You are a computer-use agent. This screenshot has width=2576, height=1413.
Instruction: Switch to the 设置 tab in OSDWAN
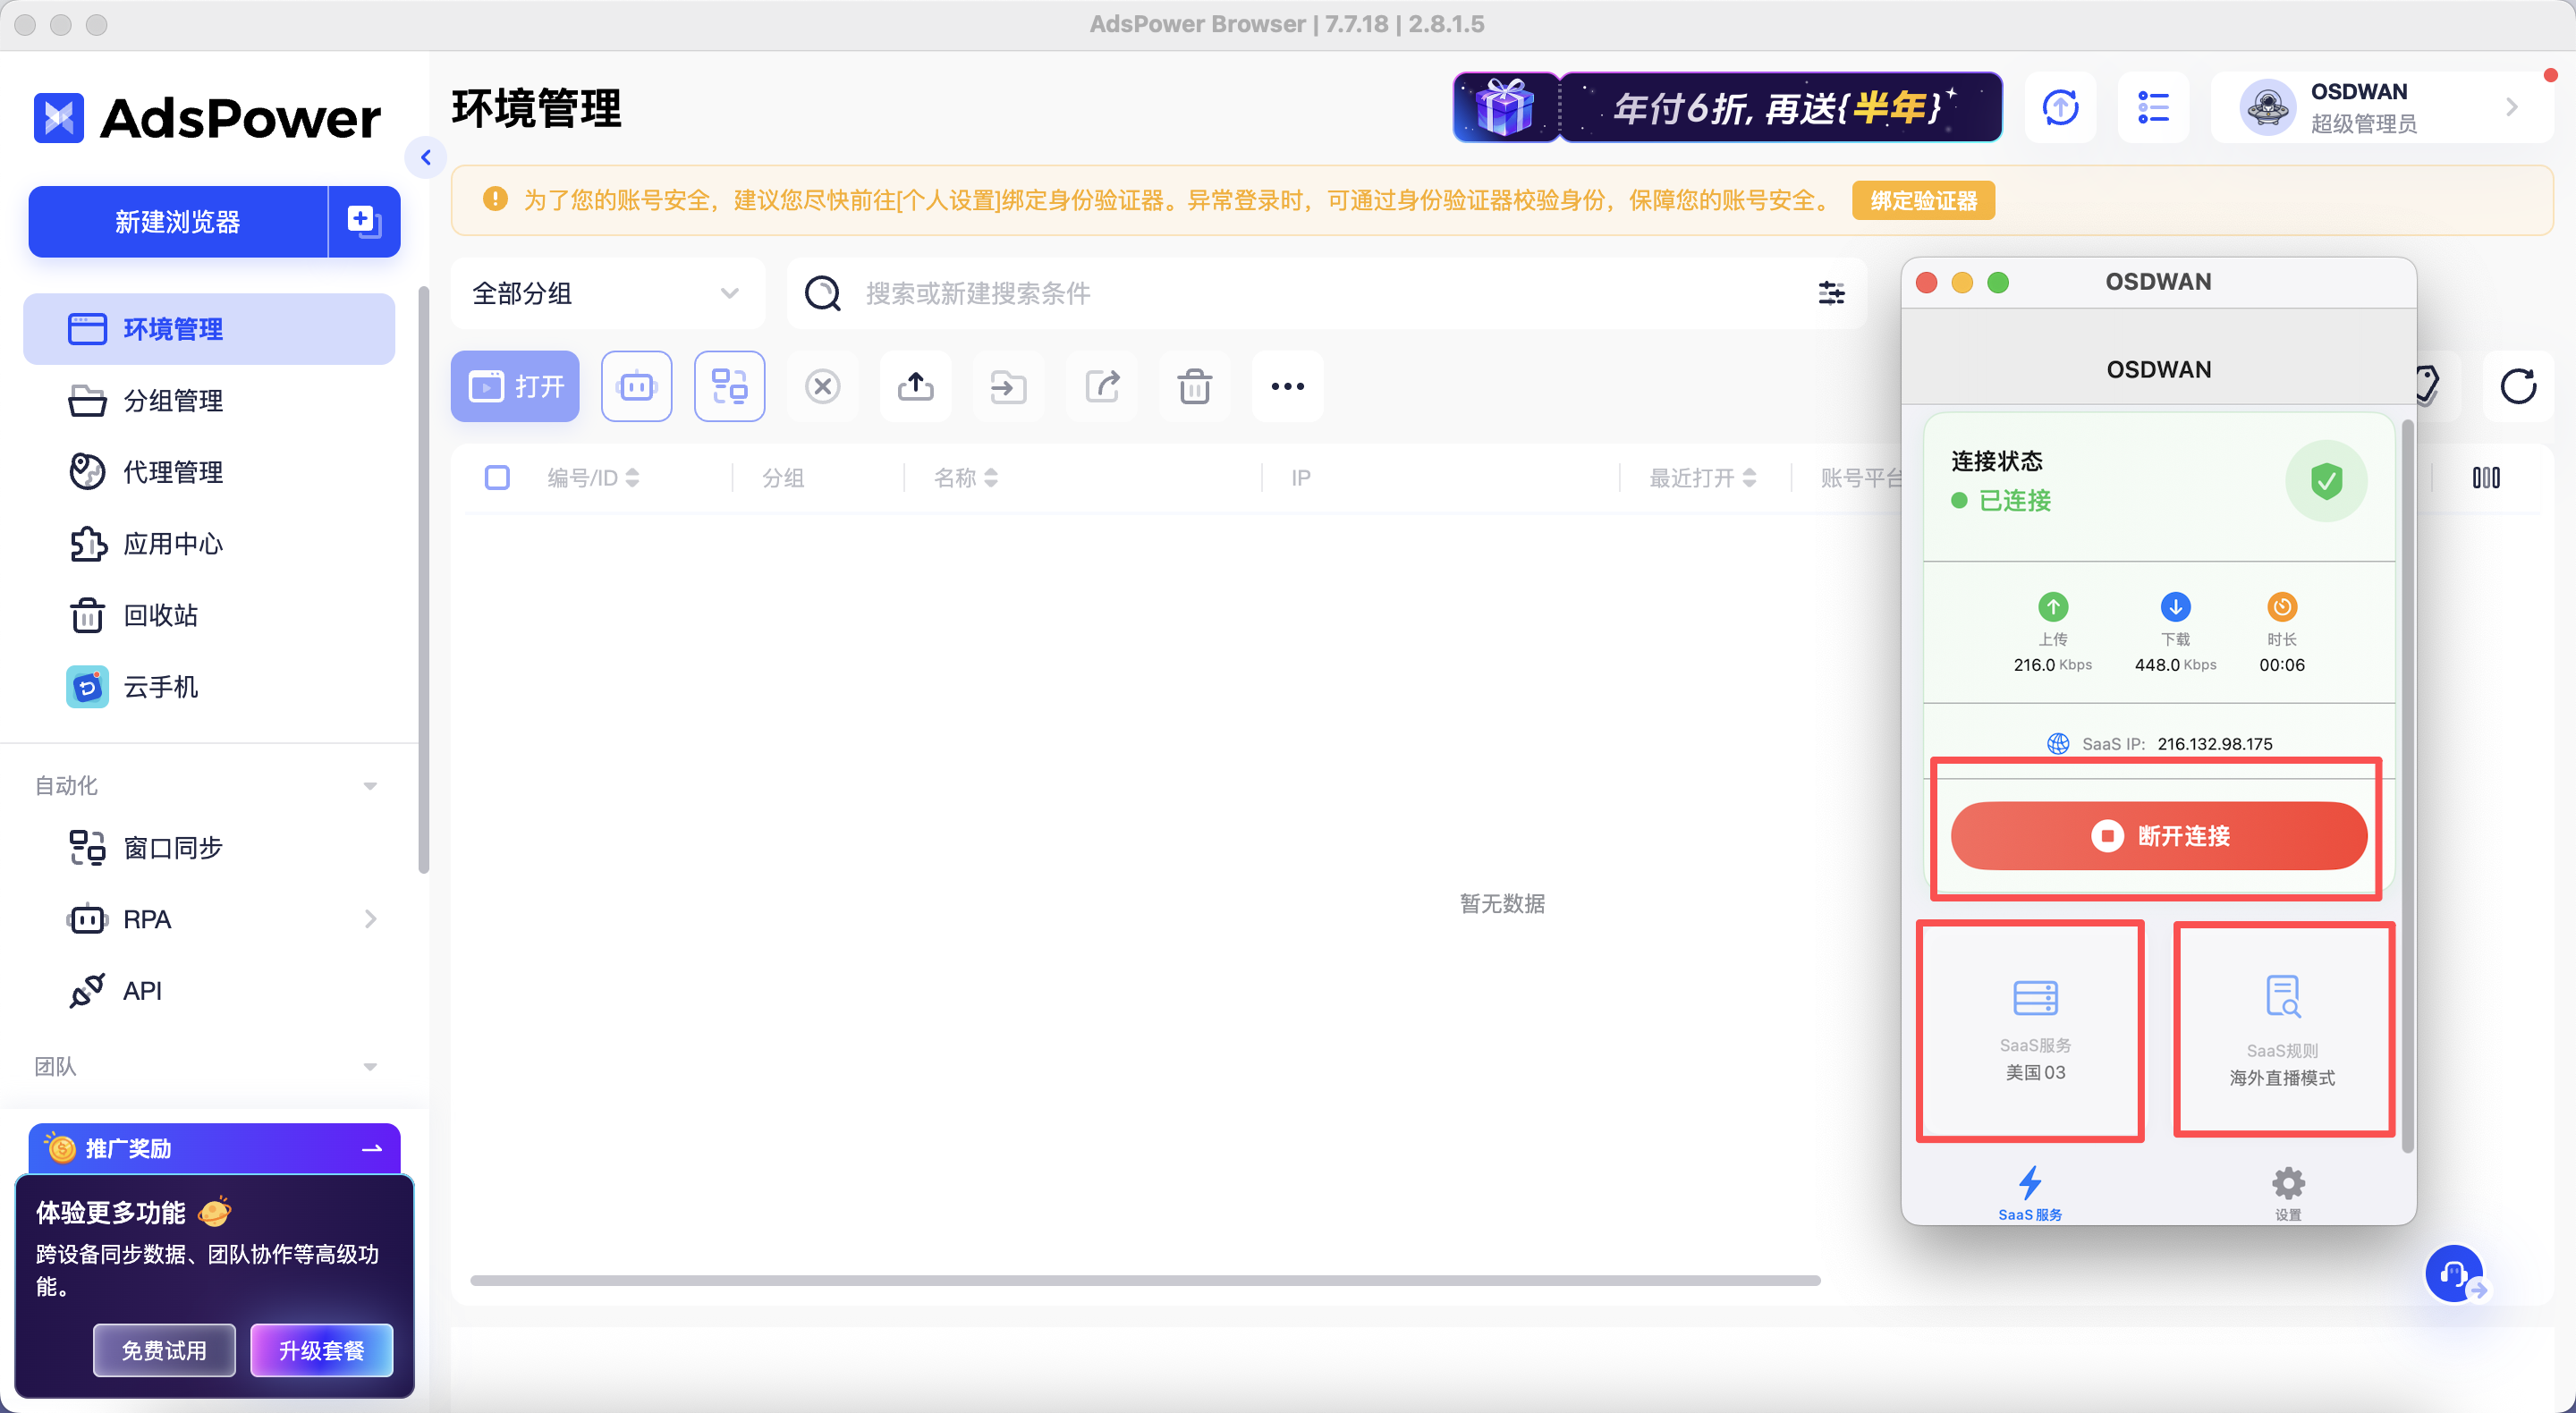point(2287,1192)
